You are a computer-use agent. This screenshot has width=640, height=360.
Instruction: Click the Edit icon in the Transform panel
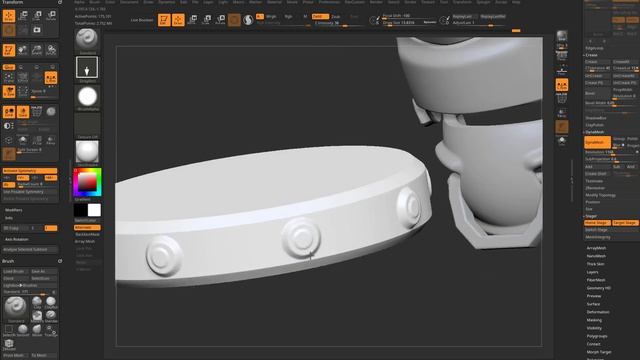pos(9,50)
